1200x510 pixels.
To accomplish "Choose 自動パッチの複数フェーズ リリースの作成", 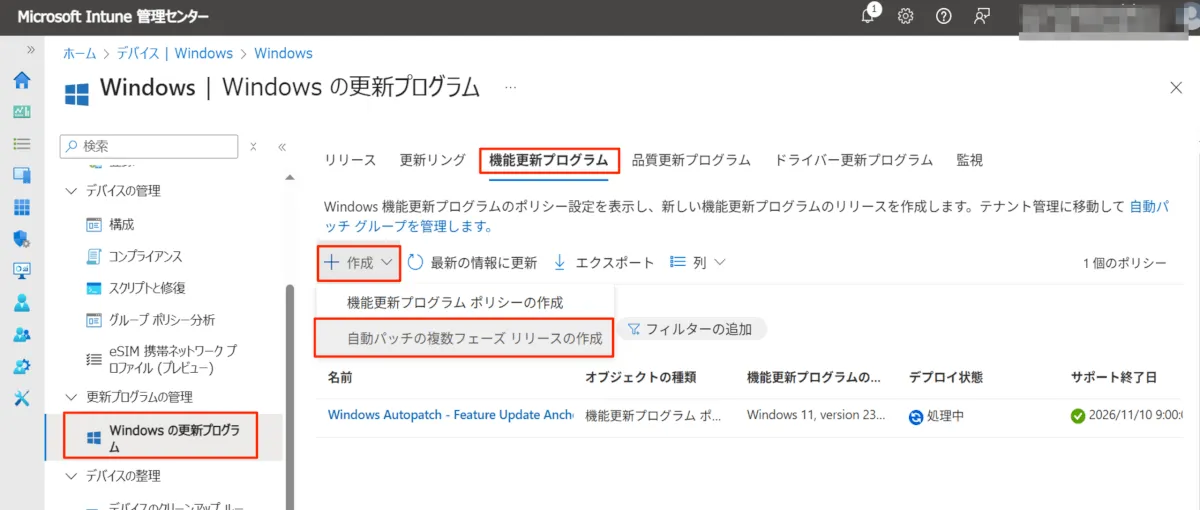I will tap(464, 338).
